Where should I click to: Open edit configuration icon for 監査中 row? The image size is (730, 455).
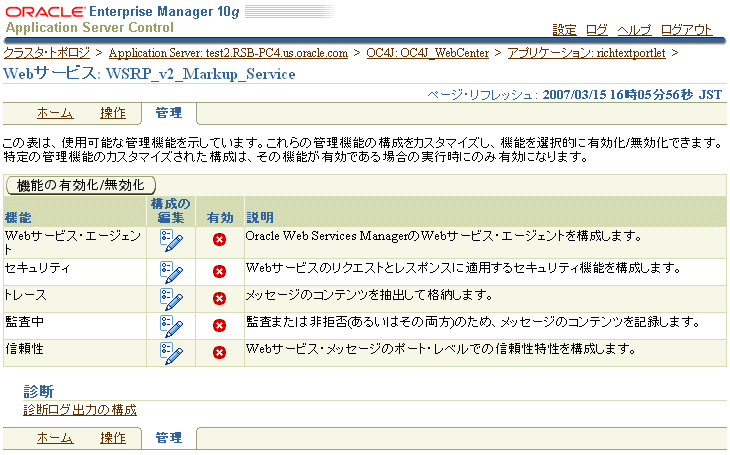[x=171, y=326]
